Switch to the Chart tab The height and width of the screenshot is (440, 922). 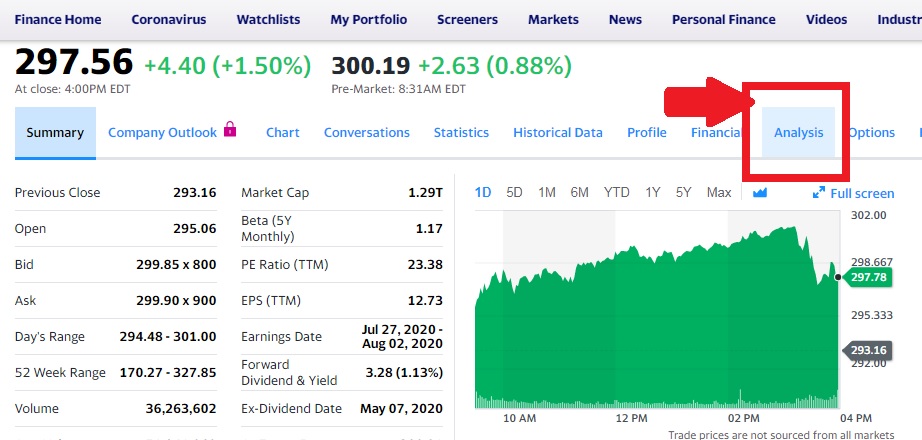tap(283, 133)
